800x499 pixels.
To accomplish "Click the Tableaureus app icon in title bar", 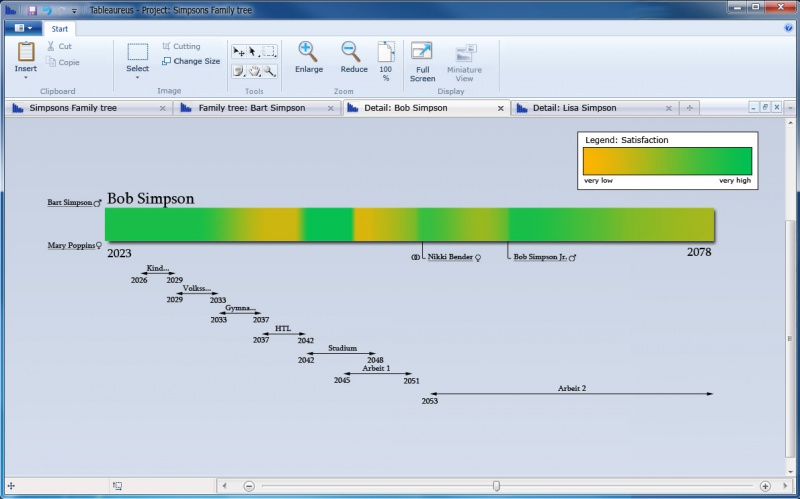I will tap(11, 10).
